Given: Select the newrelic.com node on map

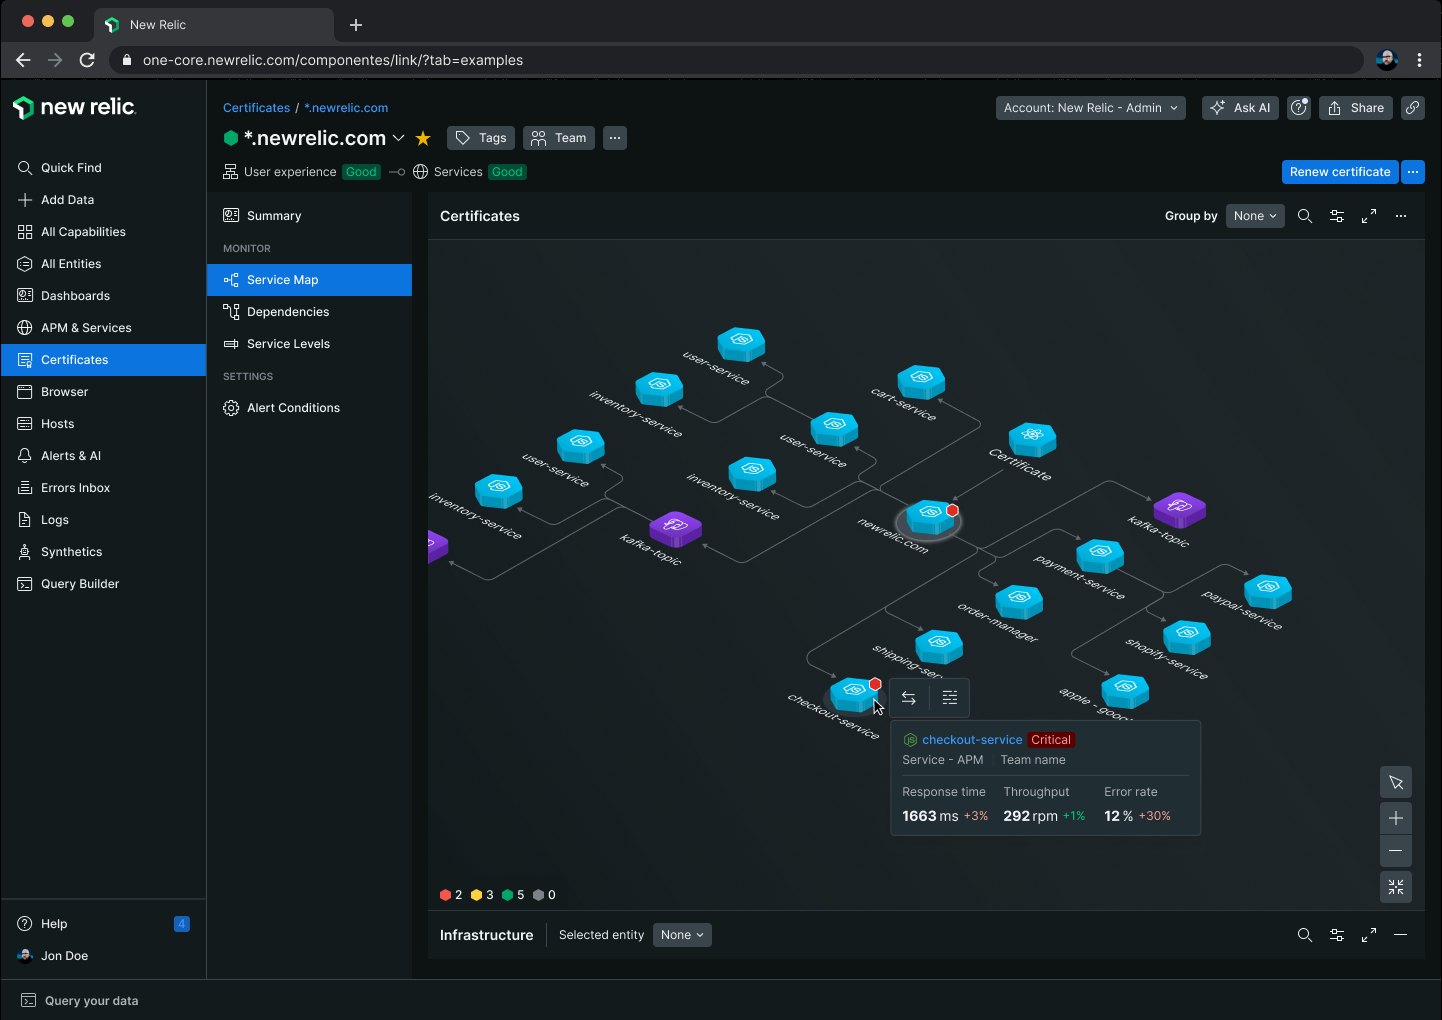Looking at the screenshot, I should click(930, 517).
